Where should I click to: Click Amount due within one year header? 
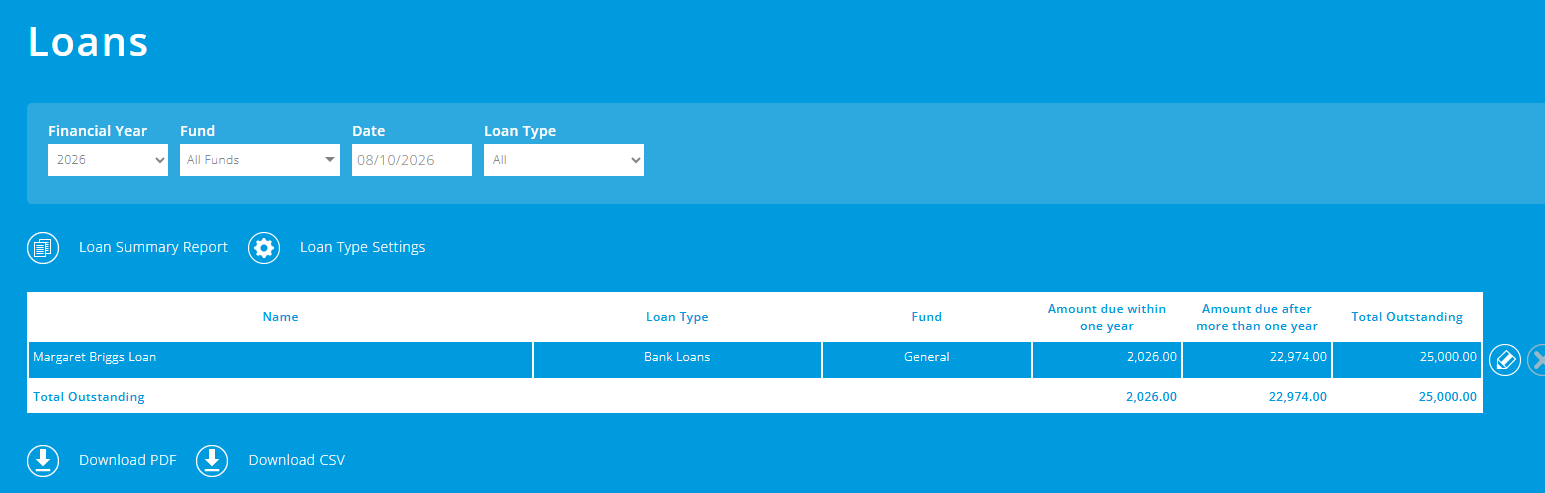click(x=1107, y=317)
